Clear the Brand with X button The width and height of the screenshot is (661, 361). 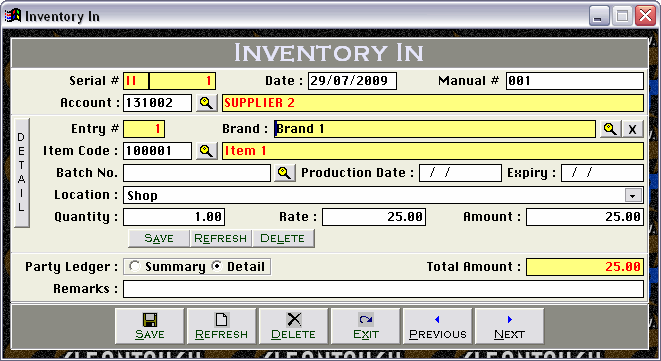632,129
